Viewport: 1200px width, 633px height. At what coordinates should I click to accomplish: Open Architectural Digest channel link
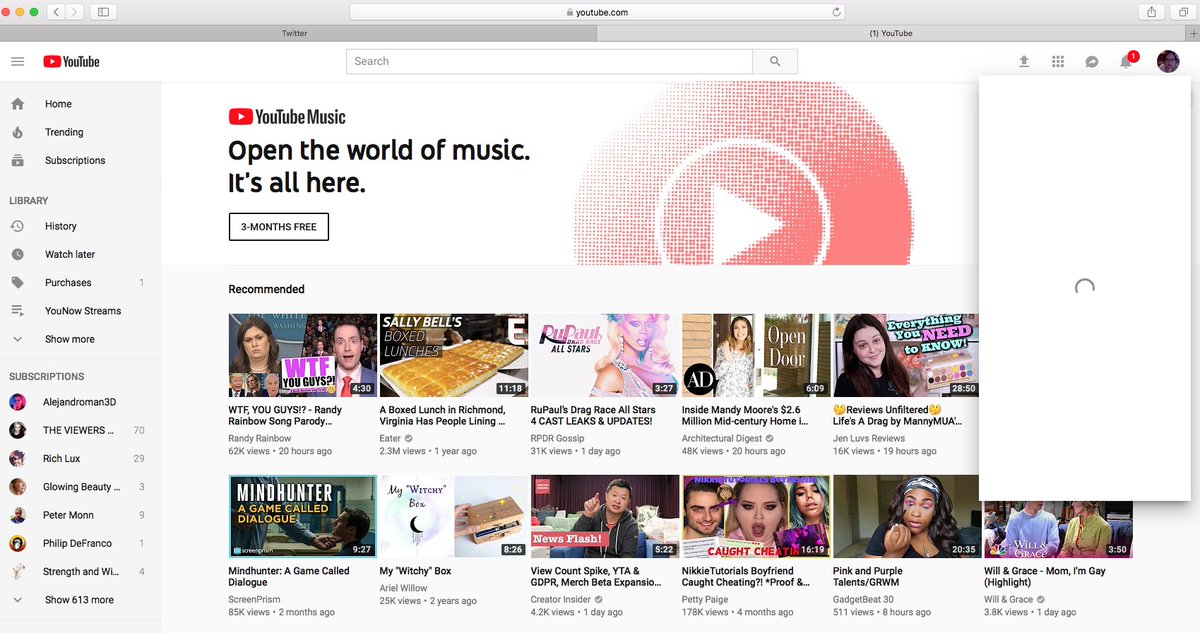coord(722,438)
